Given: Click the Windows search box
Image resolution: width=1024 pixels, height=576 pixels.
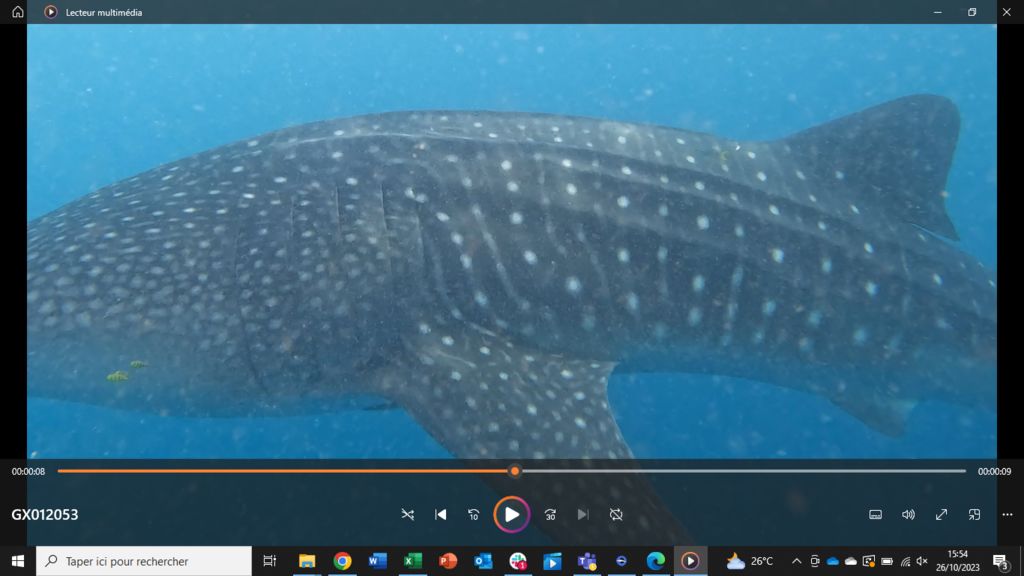Looking at the screenshot, I should point(144,561).
